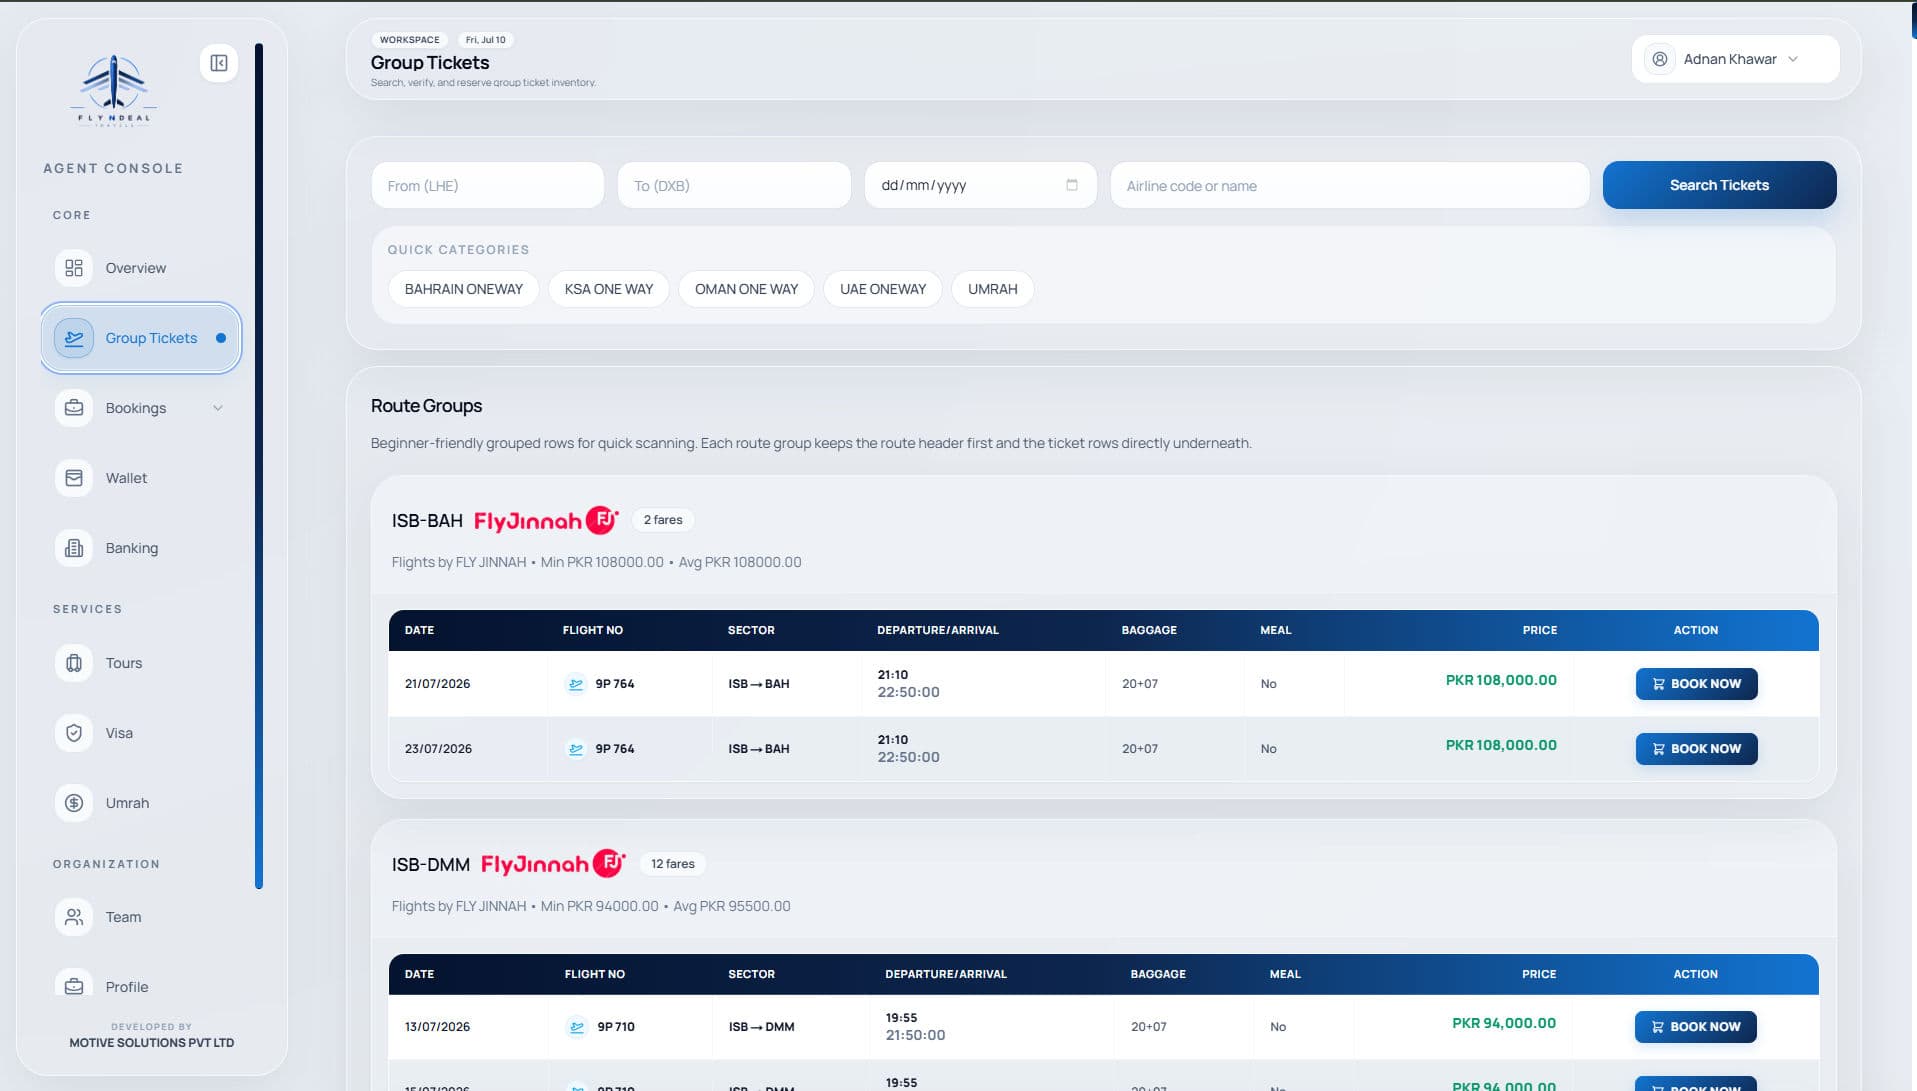
Task: Select the OMAN ONE WAY quick category
Action: pos(746,289)
